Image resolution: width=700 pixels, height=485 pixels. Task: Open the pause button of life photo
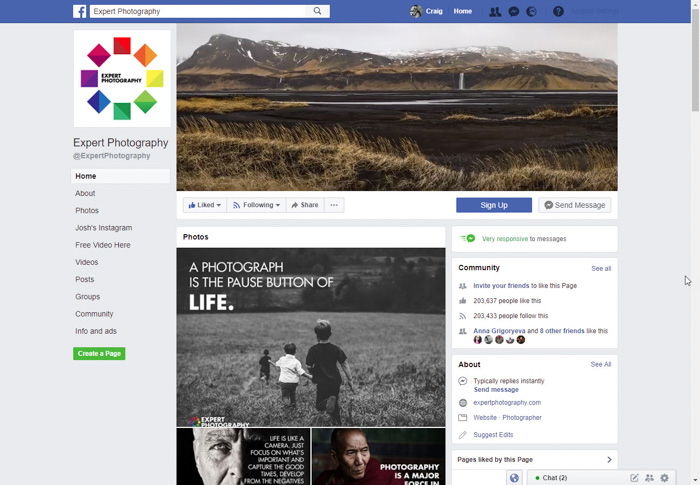tap(311, 337)
